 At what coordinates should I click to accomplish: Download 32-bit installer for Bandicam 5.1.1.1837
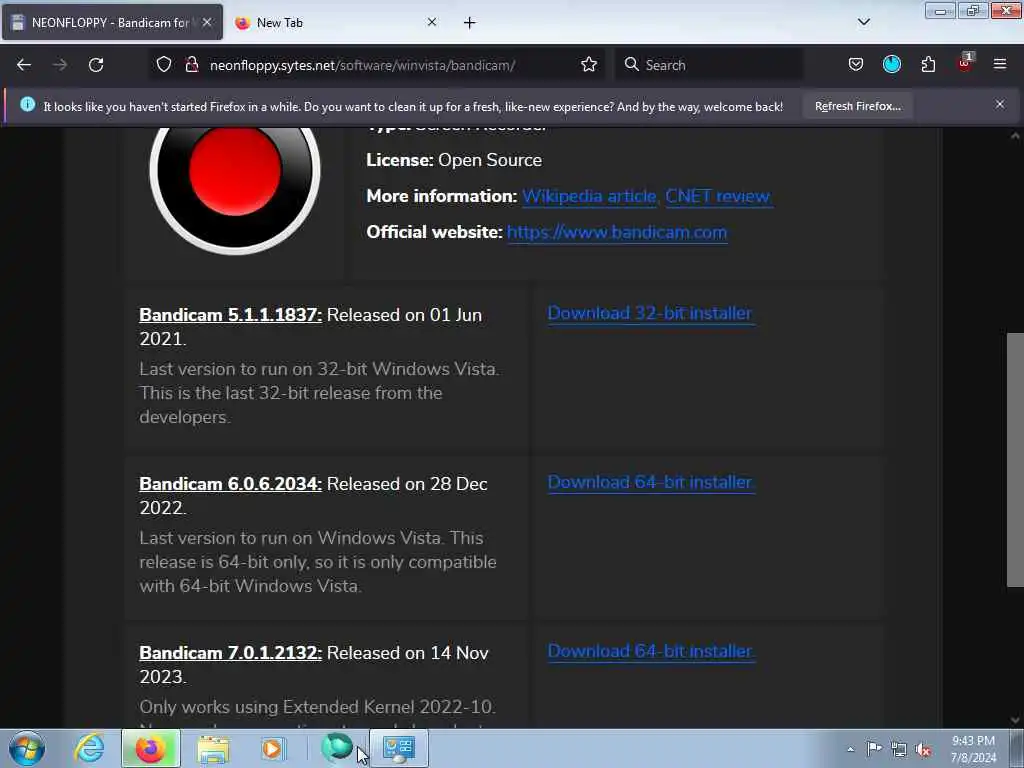pos(650,313)
